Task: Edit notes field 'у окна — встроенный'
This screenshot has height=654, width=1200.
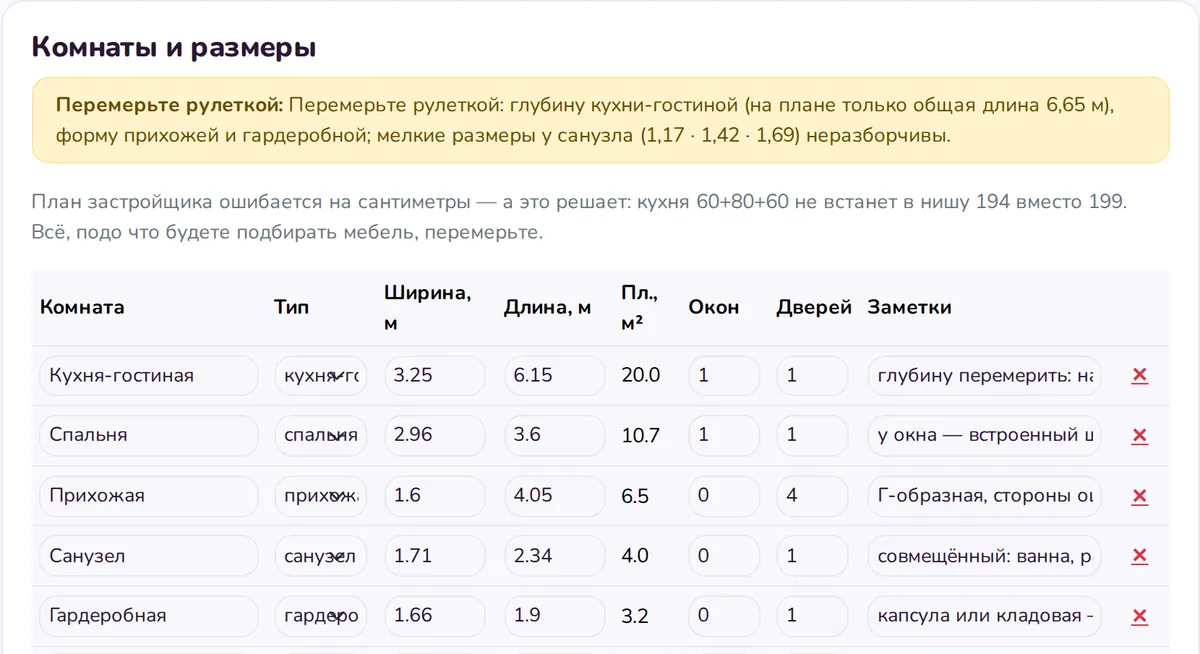Action: point(985,436)
